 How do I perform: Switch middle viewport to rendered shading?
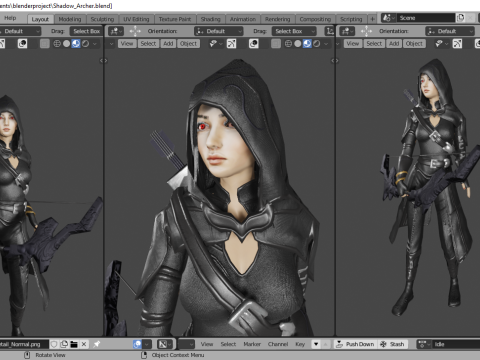coord(316,44)
